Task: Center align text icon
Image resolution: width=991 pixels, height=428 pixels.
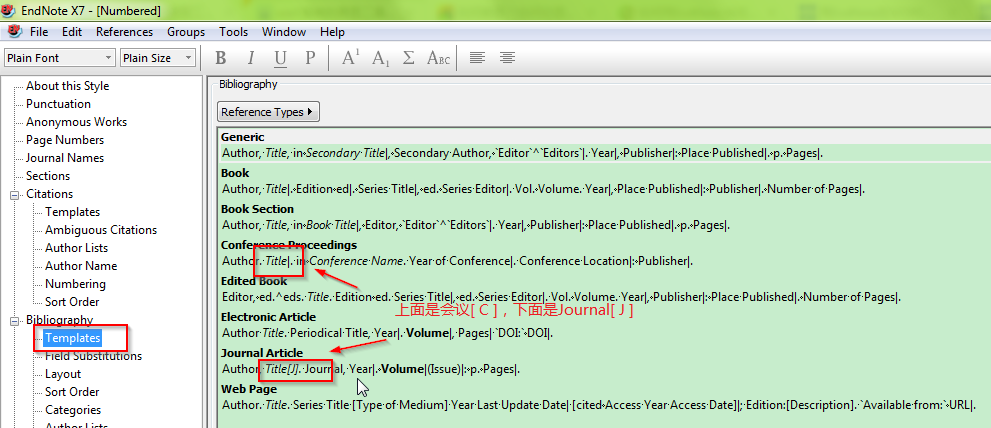Action: [x=507, y=58]
